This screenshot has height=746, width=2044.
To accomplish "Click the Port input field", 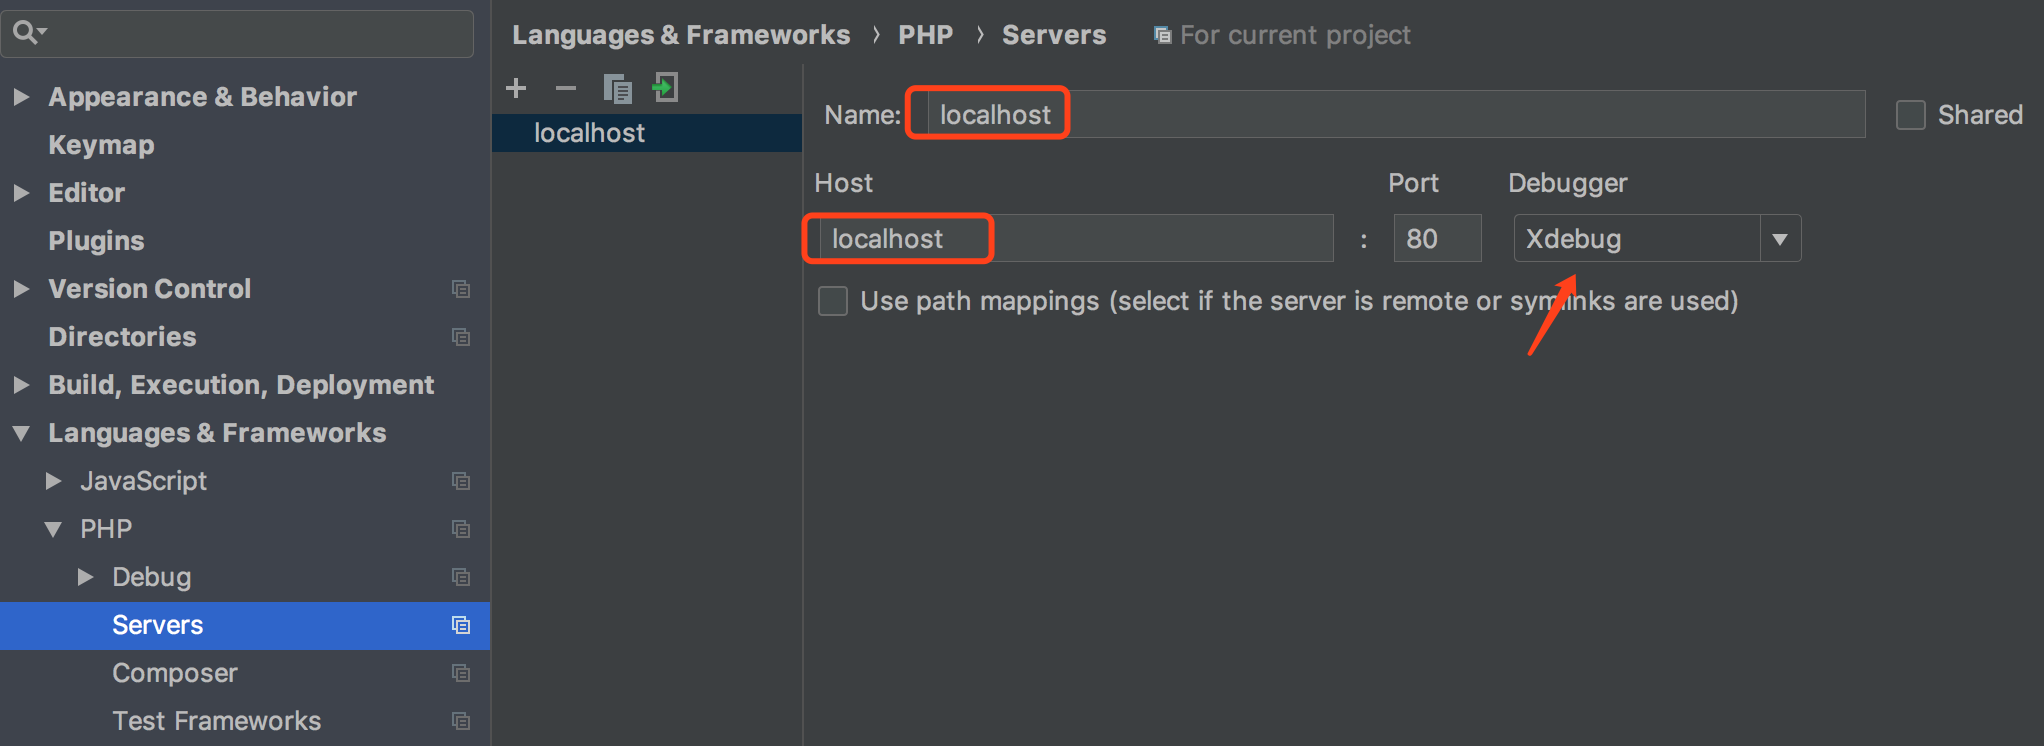I will point(1436,239).
